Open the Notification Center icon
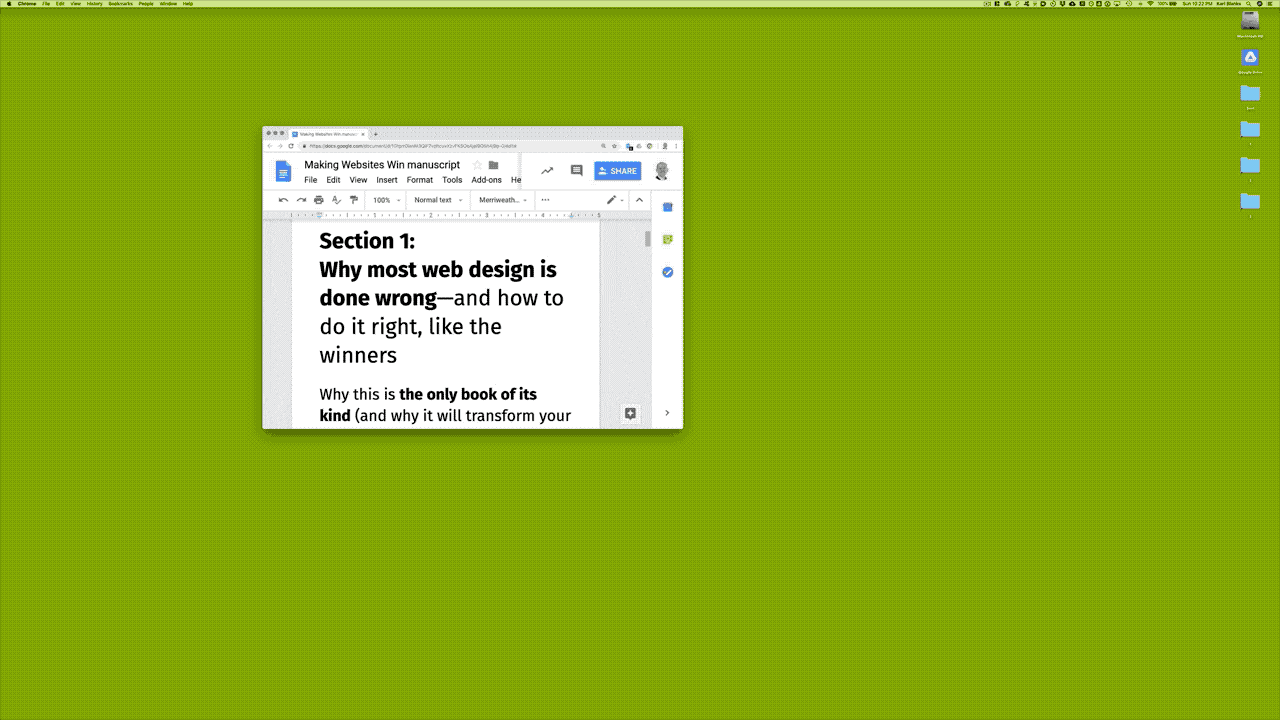The image size is (1280, 720). click(1271, 4)
